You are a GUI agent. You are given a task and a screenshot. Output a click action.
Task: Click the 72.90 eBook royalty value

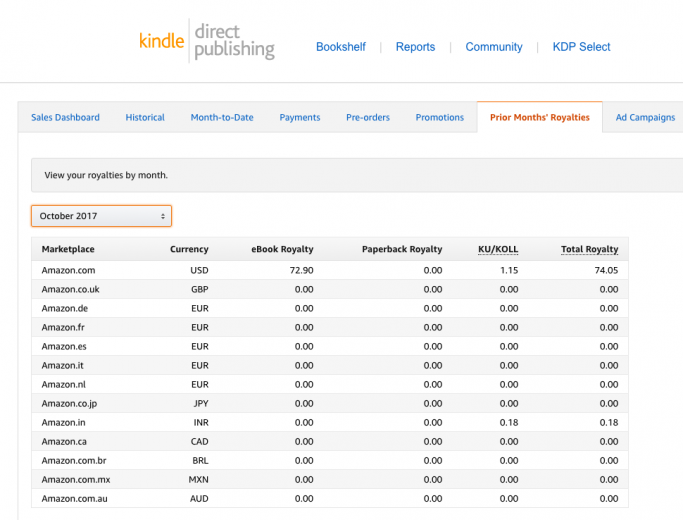pyautogui.click(x=301, y=270)
